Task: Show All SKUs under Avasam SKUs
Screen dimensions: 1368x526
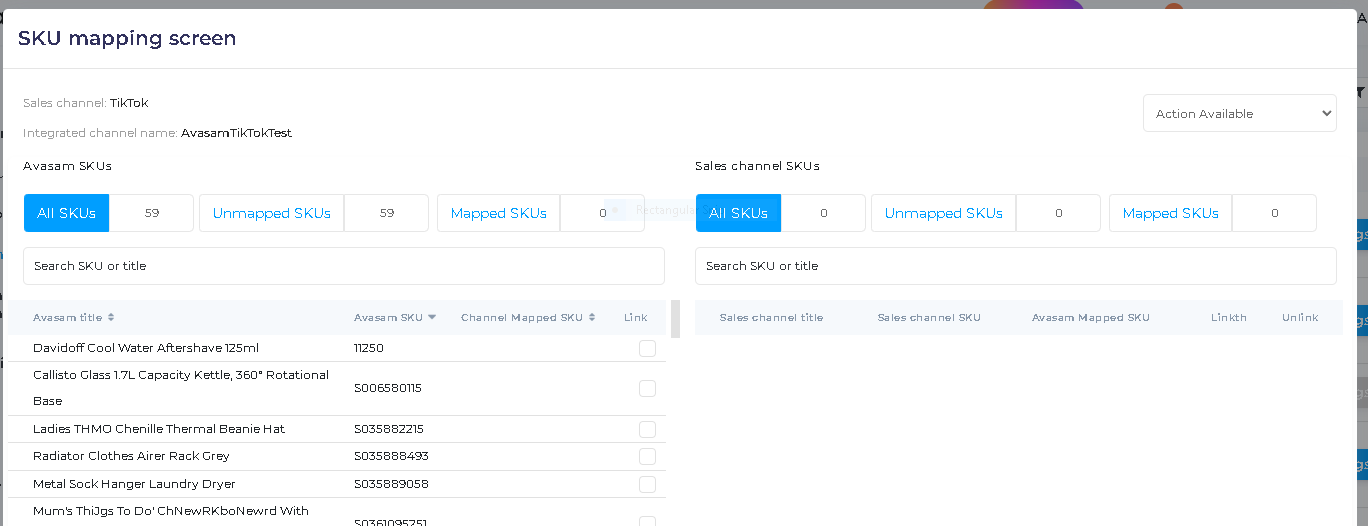Action: [66, 213]
